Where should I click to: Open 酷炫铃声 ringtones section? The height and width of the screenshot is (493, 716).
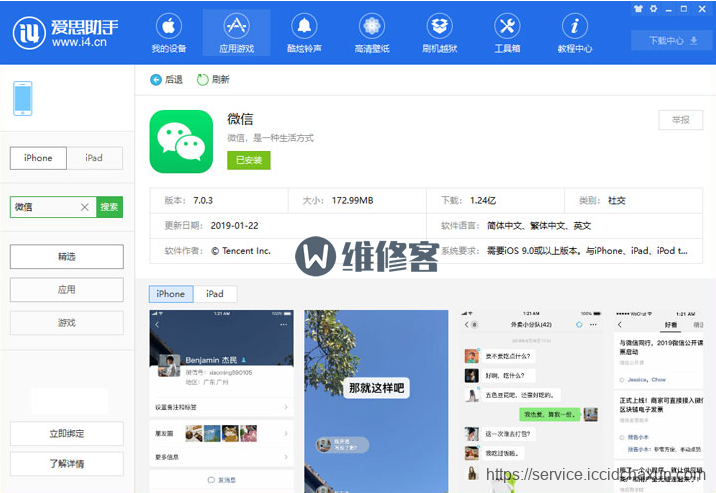(x=304, y=33)
